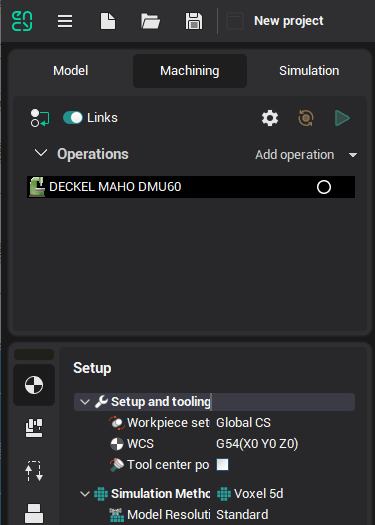Click Tool center point icon
375x525 pixels.
(117, 465)
